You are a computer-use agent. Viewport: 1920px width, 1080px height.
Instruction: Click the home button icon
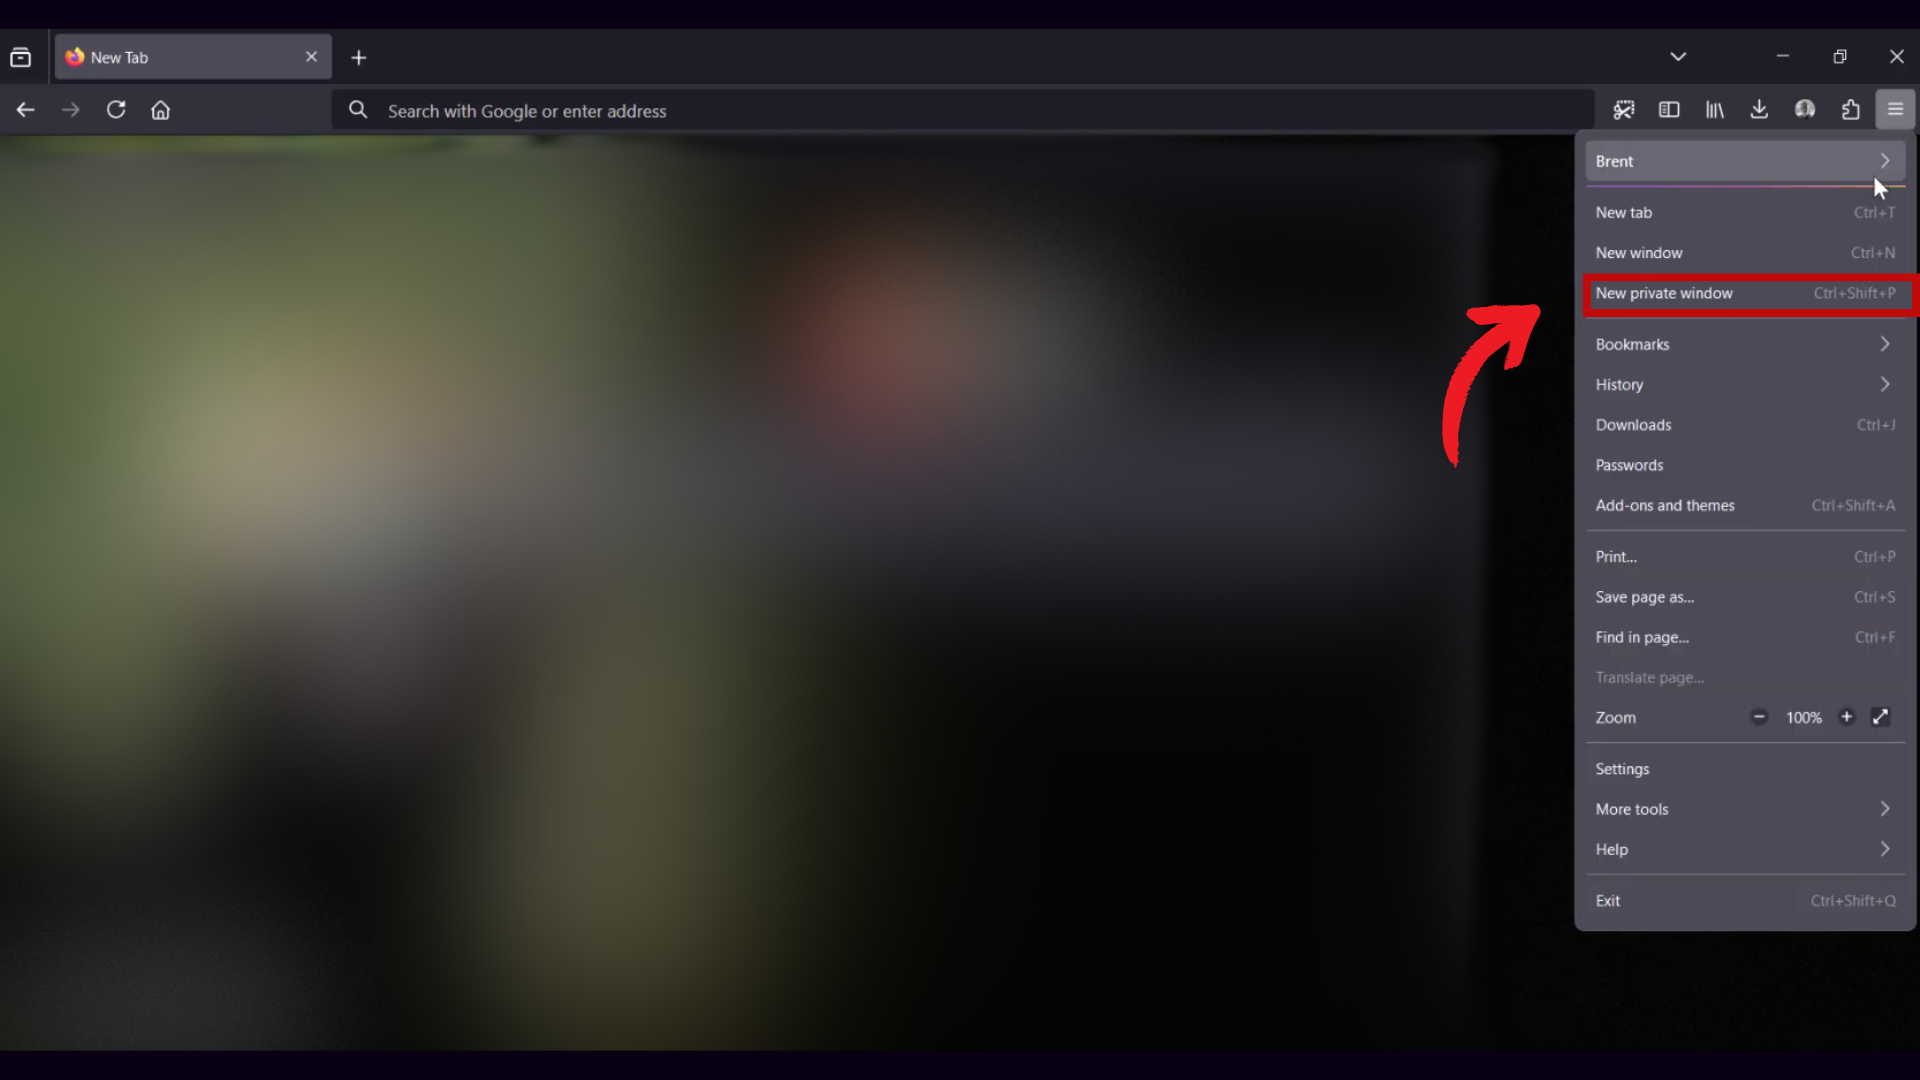161,109
